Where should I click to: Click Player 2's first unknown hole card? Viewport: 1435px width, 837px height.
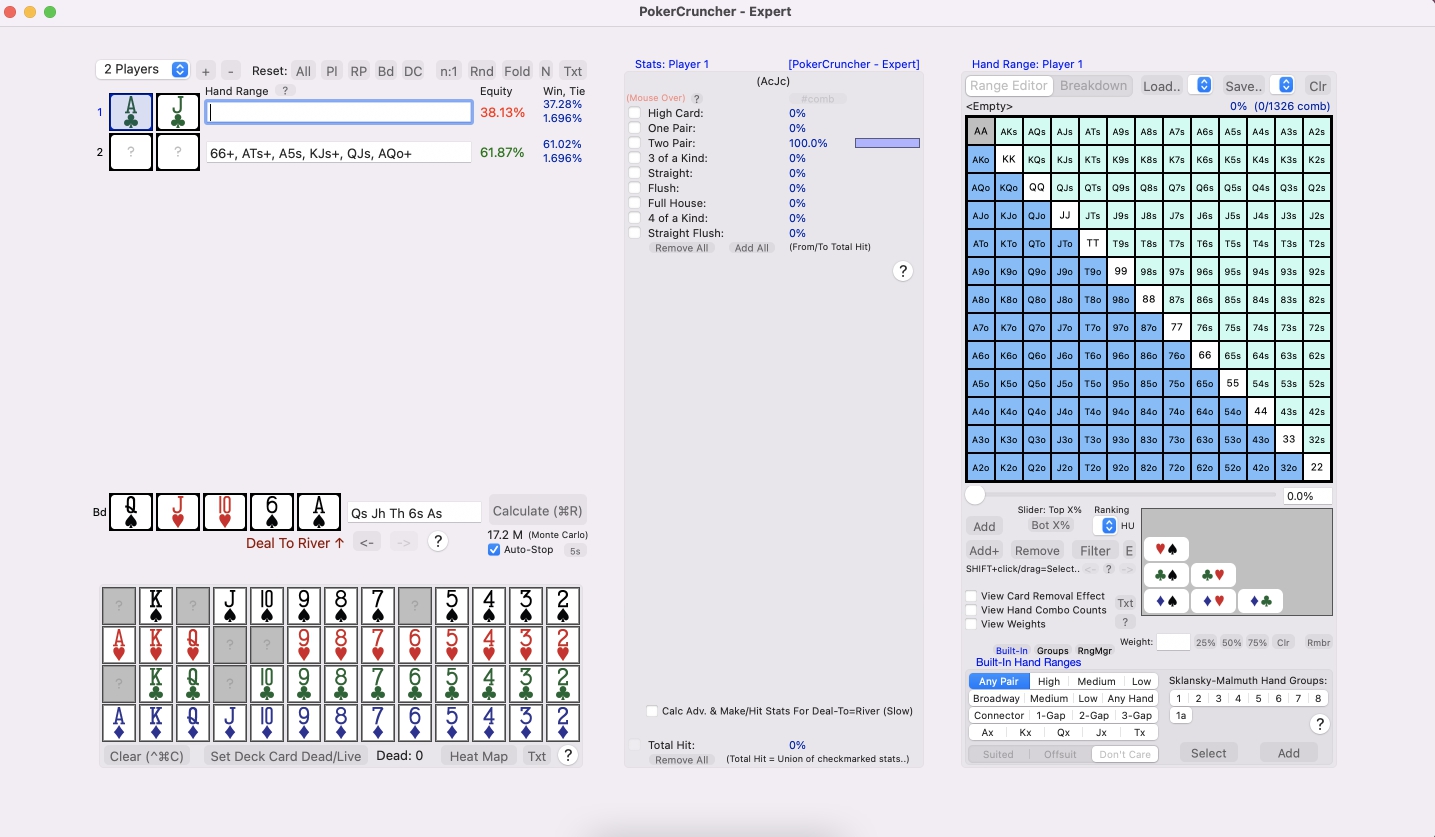click(131, 152)
